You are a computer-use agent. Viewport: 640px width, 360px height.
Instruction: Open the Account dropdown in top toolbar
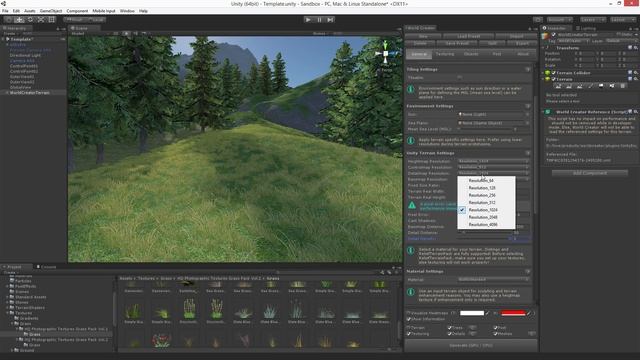[559, 20]
